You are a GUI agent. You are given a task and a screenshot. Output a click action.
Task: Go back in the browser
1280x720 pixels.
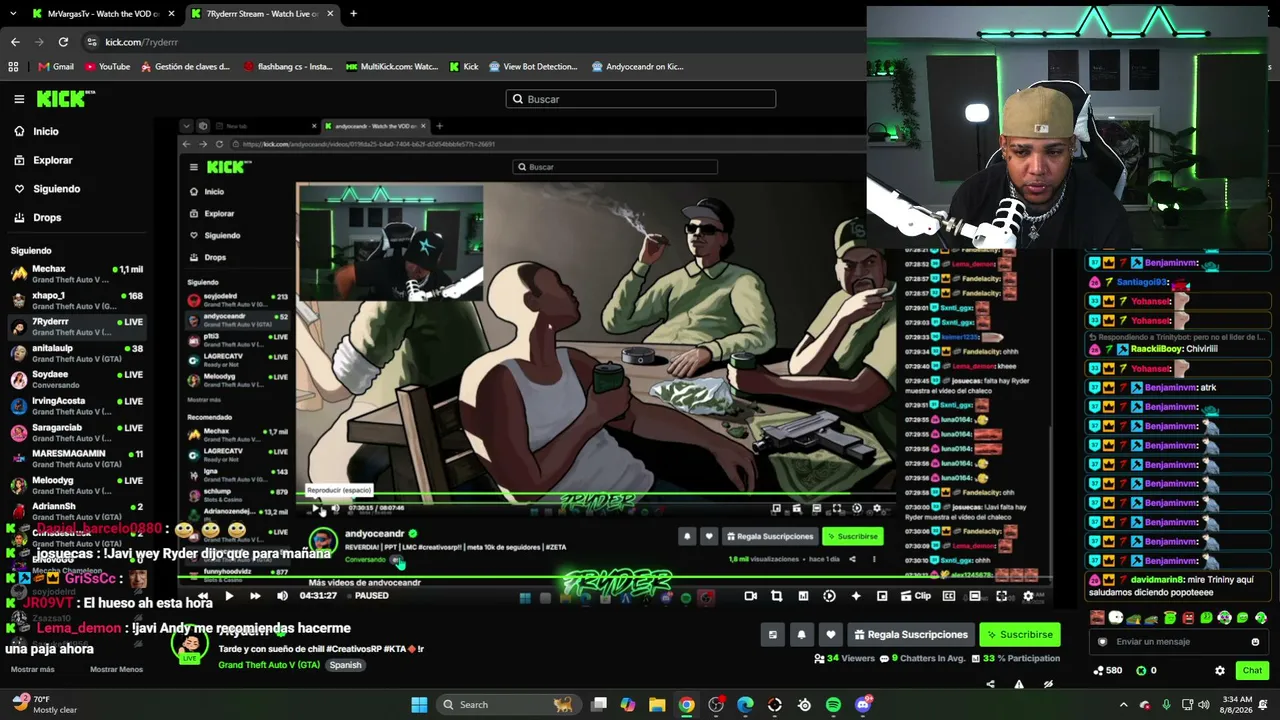click(15, 42)
